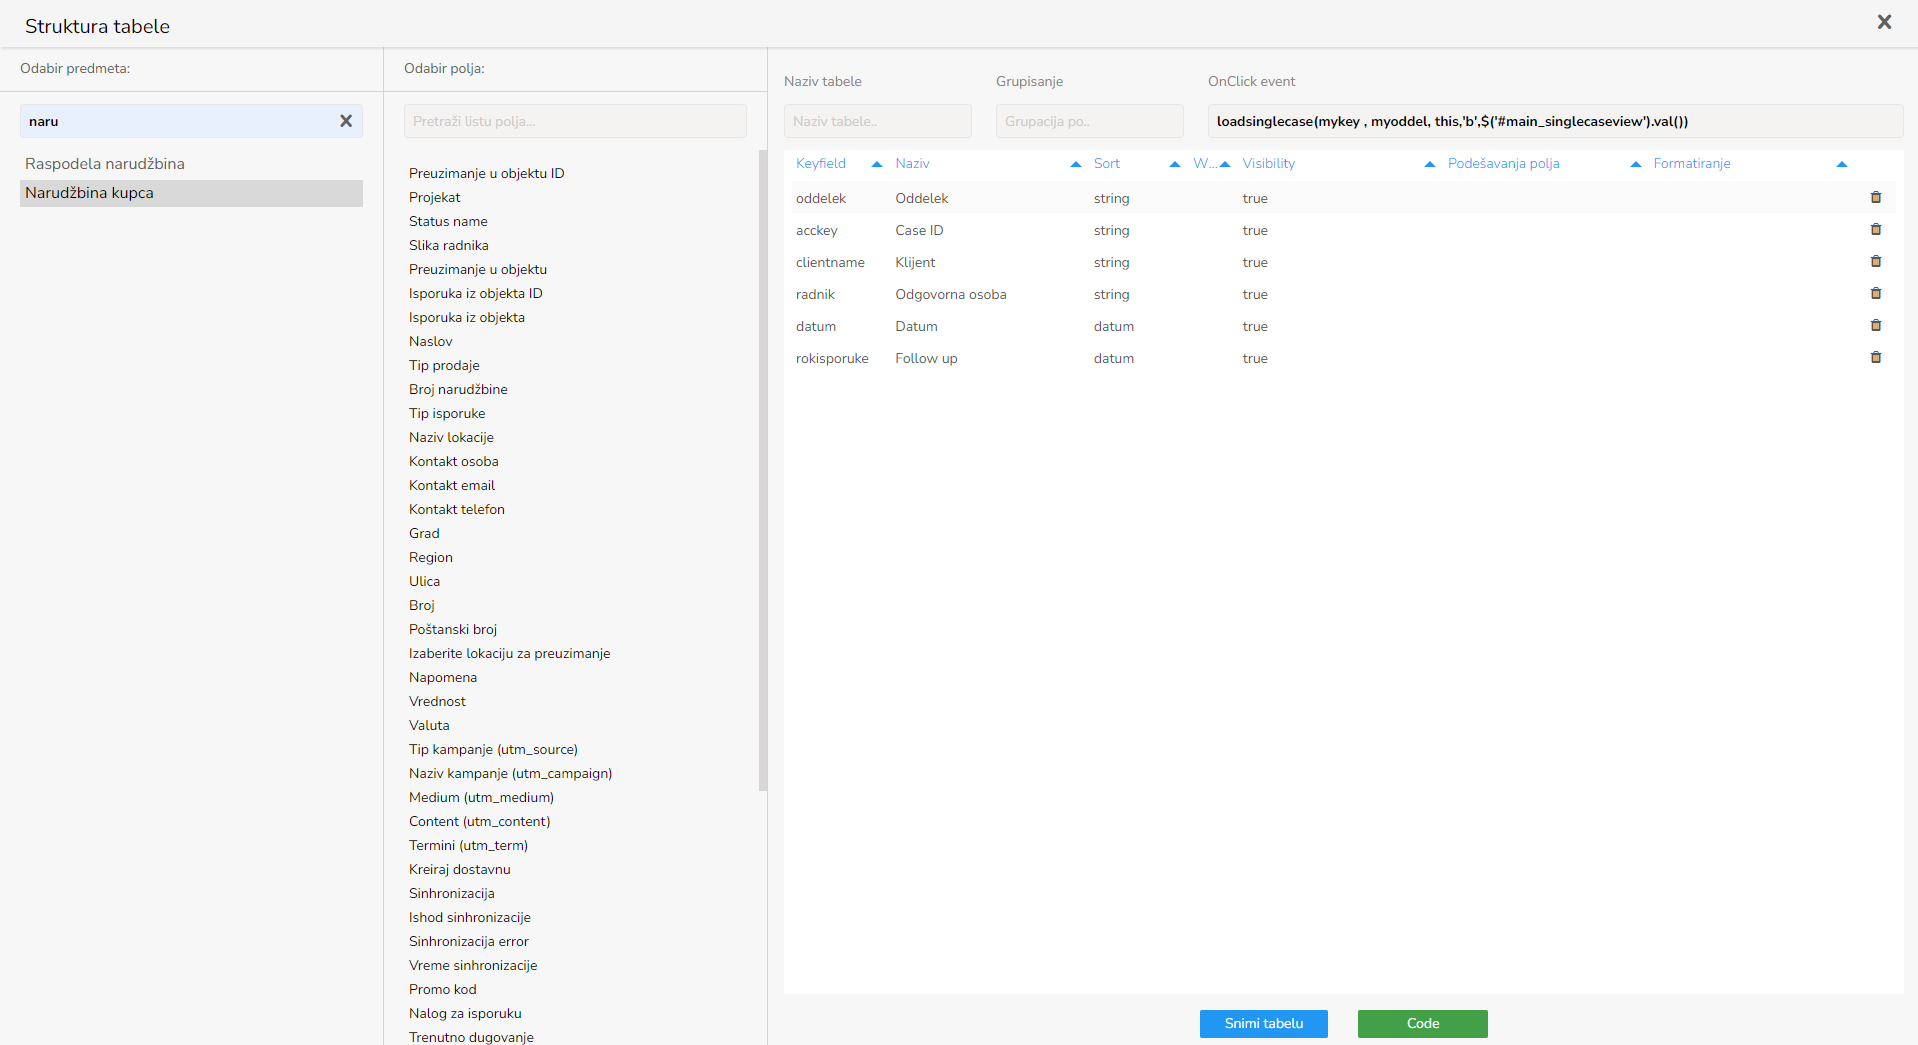Sort by Formatiranje column arrow
The image size is (1918, 1045).
(x=1842, y=164)
